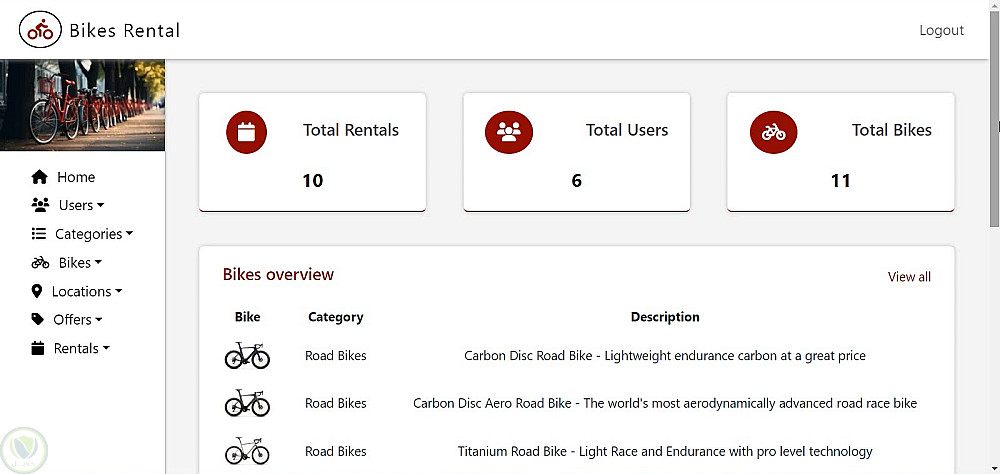
Task: Open the Offers dropdown in sidebar
Action: (78, 320)
